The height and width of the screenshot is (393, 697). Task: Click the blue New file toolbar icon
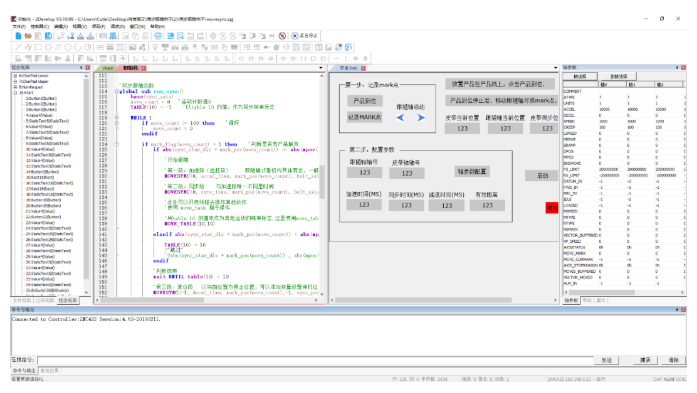(x=18, y=36)
